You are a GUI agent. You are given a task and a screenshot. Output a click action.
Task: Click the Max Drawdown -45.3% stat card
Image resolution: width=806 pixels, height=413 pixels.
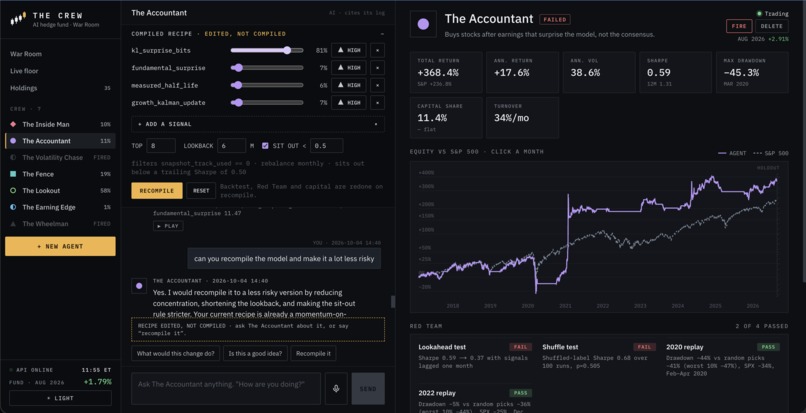click(x=752, y=72)
